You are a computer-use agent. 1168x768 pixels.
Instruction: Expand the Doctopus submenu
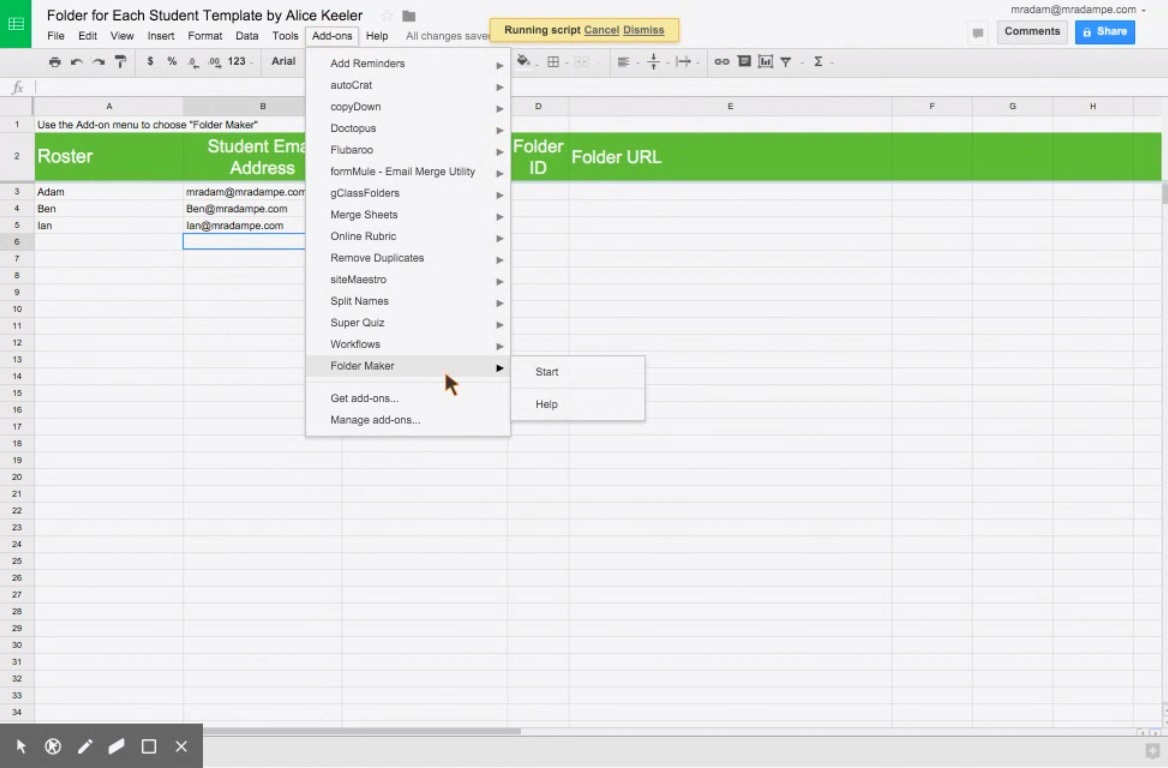(407, 129)
